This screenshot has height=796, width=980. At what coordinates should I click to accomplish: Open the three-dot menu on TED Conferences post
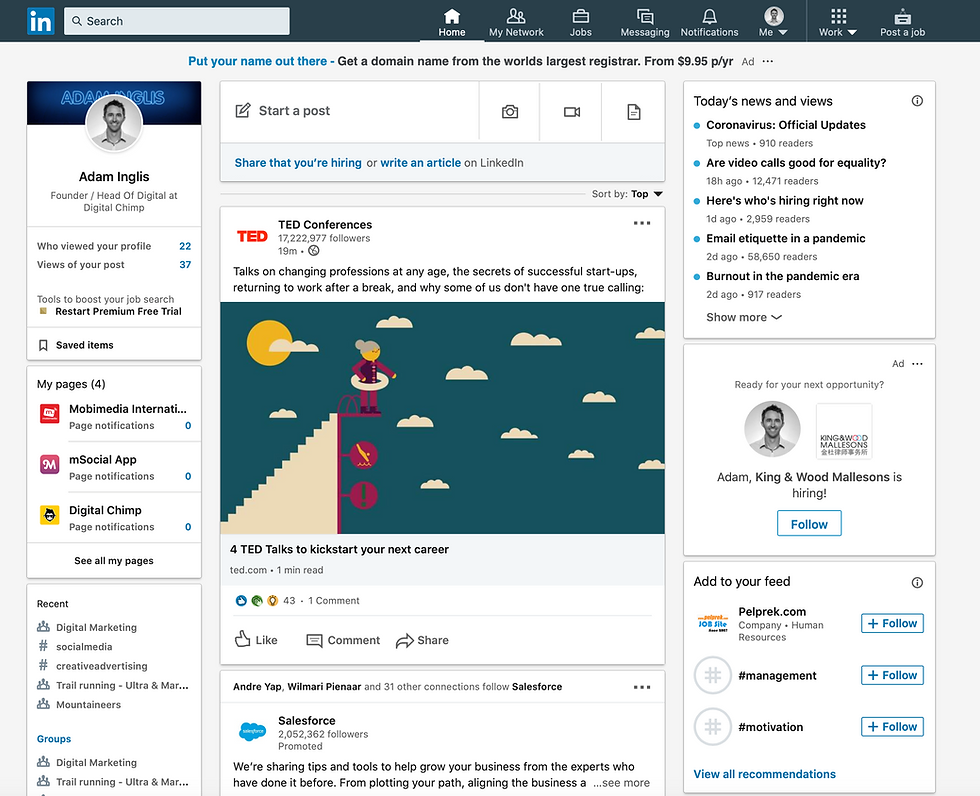(x=642, y=223)
